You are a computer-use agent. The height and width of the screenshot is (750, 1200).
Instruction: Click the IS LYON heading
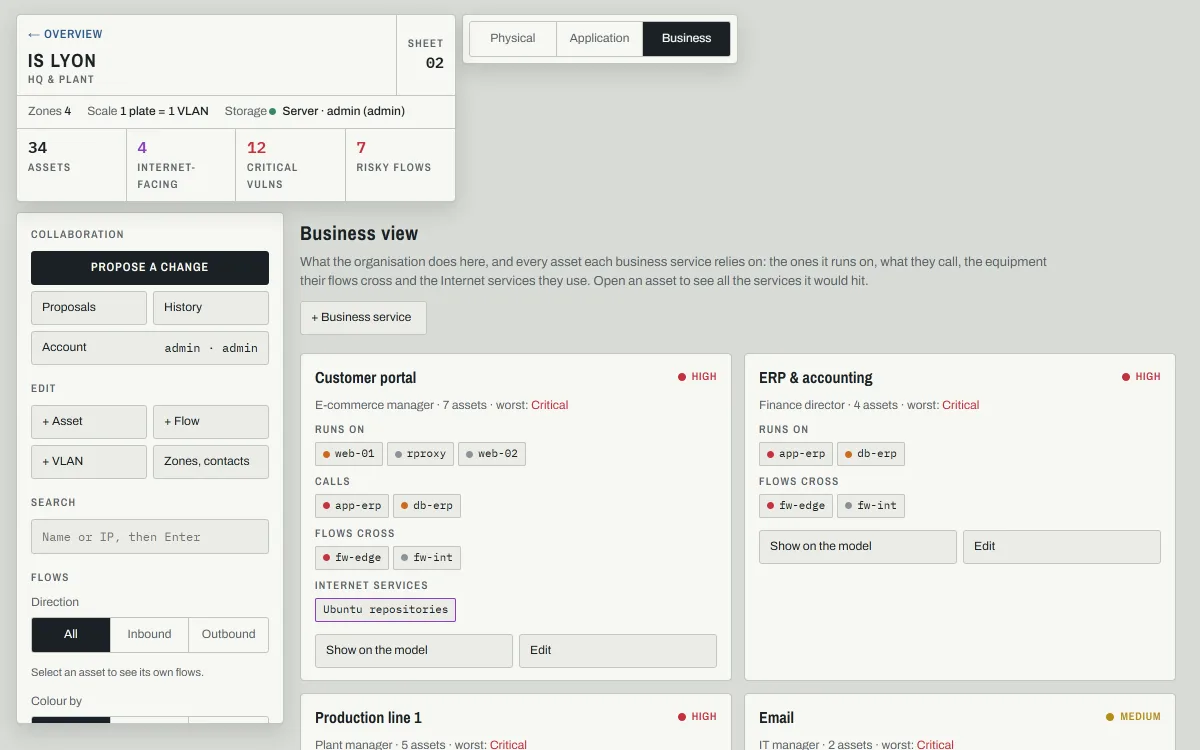point(62,61)
